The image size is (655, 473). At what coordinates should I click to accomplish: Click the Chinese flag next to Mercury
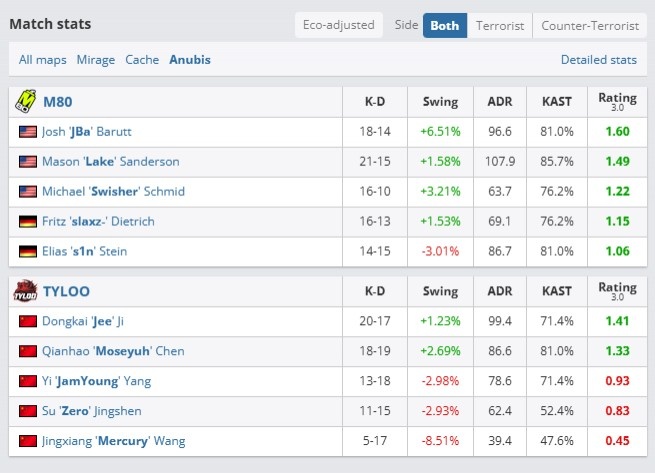28,441
